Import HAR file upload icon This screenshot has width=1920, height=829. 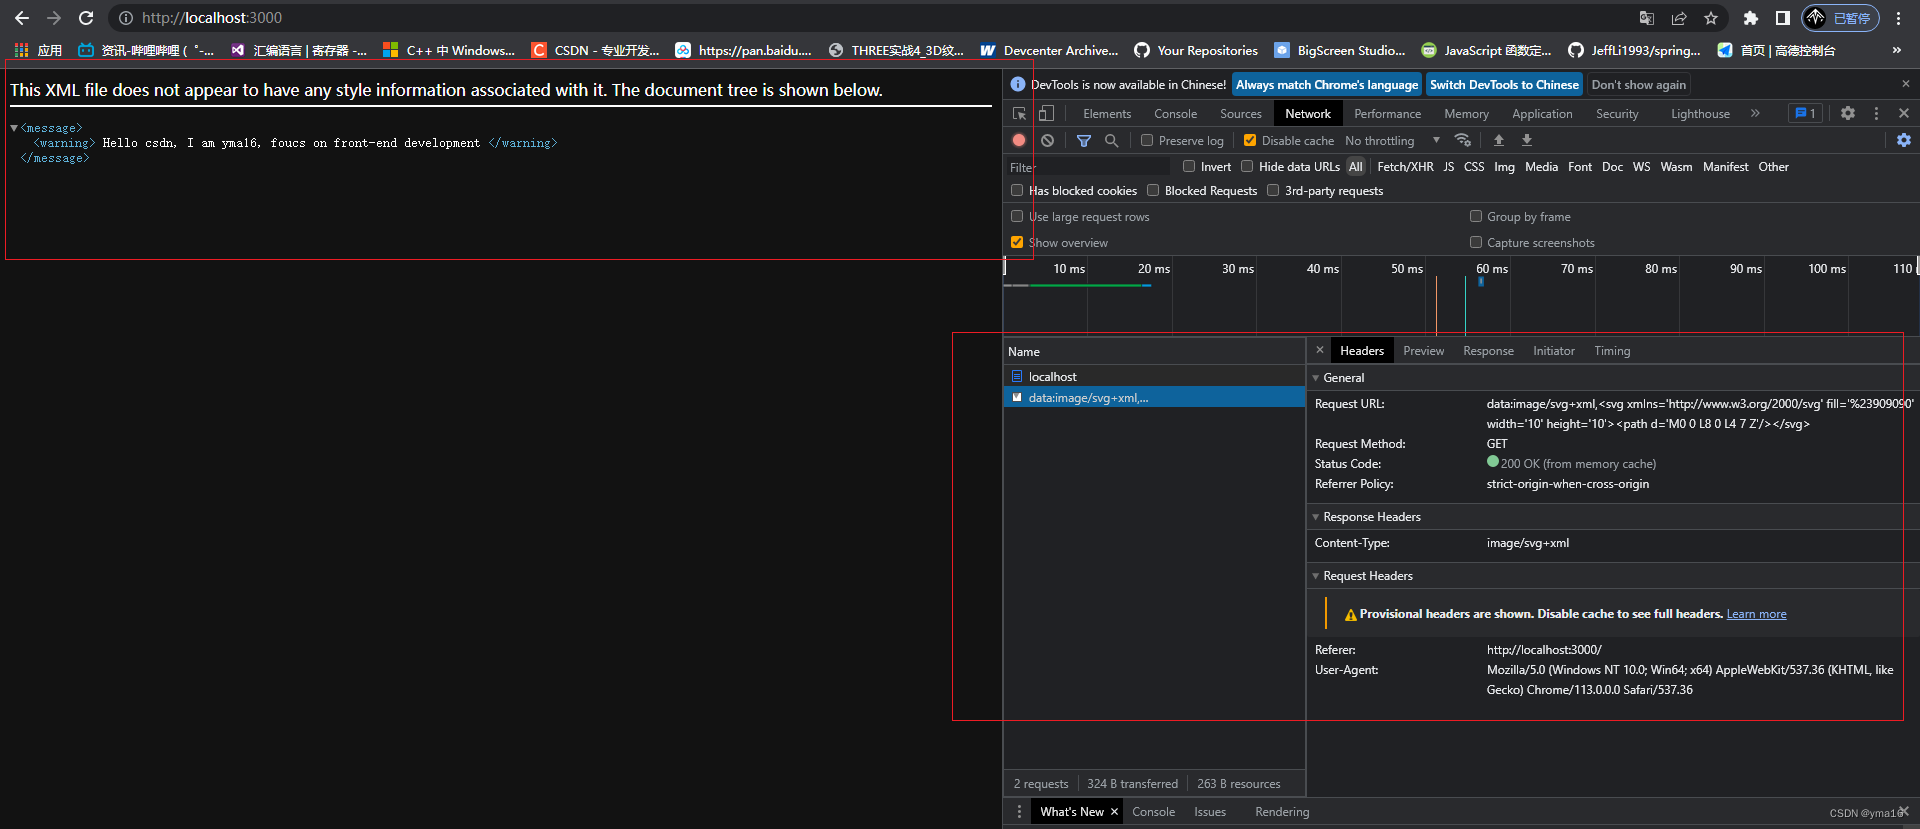pyautogui.click(x=1499, y=140)
